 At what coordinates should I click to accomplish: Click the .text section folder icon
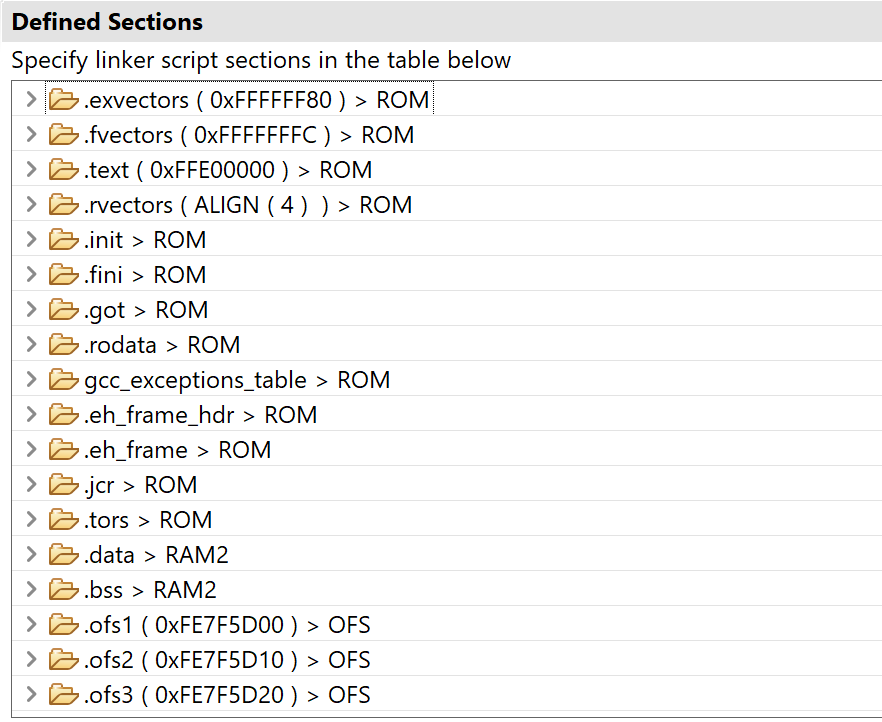pos(63,169)
